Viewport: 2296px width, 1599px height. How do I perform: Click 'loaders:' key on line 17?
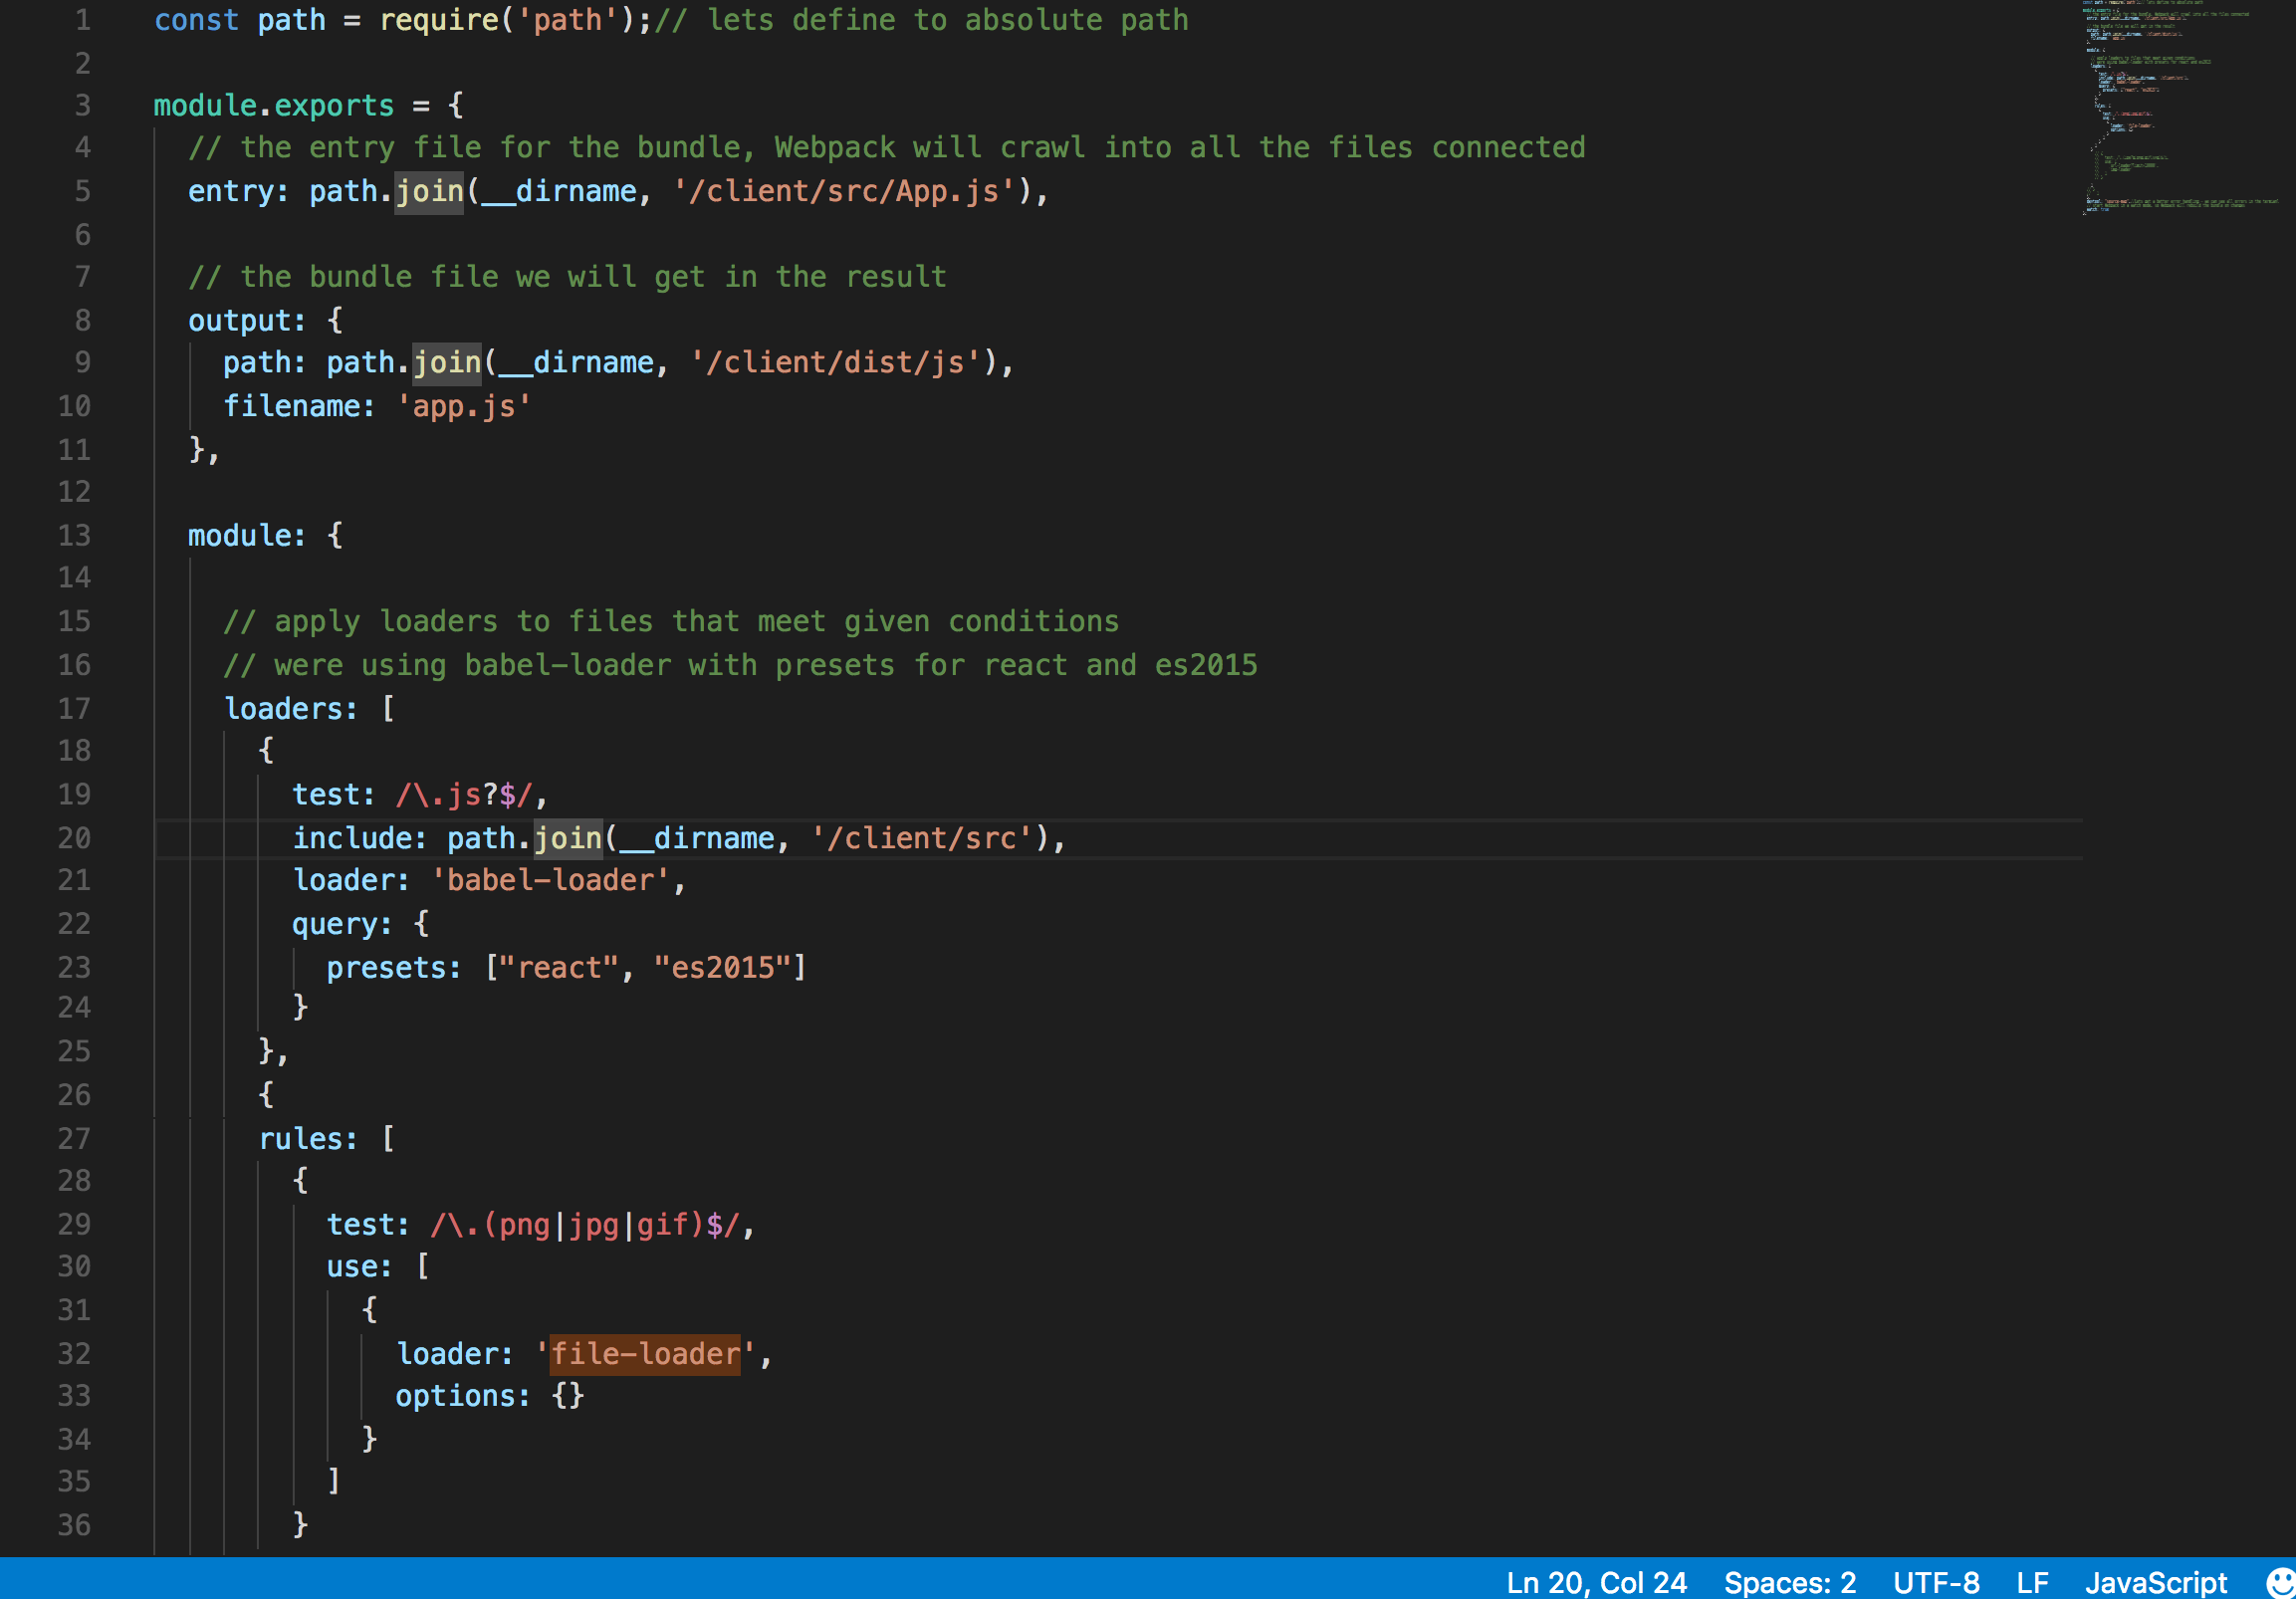[x=290, y=709]
